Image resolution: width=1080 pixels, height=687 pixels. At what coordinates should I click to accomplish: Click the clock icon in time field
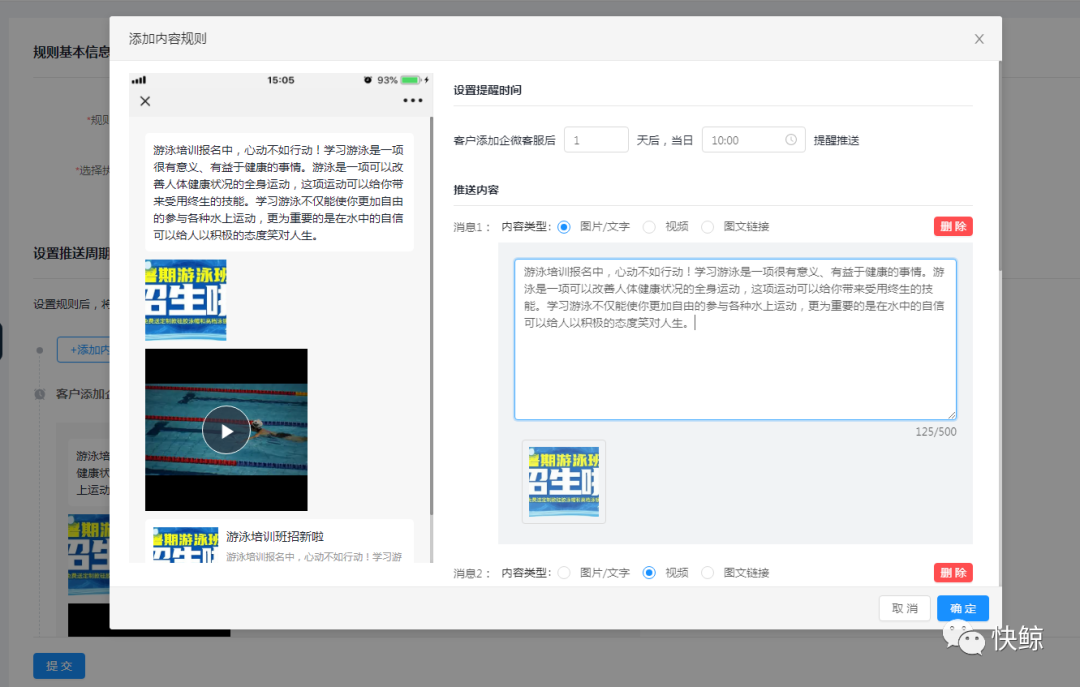tap(791, 140)
